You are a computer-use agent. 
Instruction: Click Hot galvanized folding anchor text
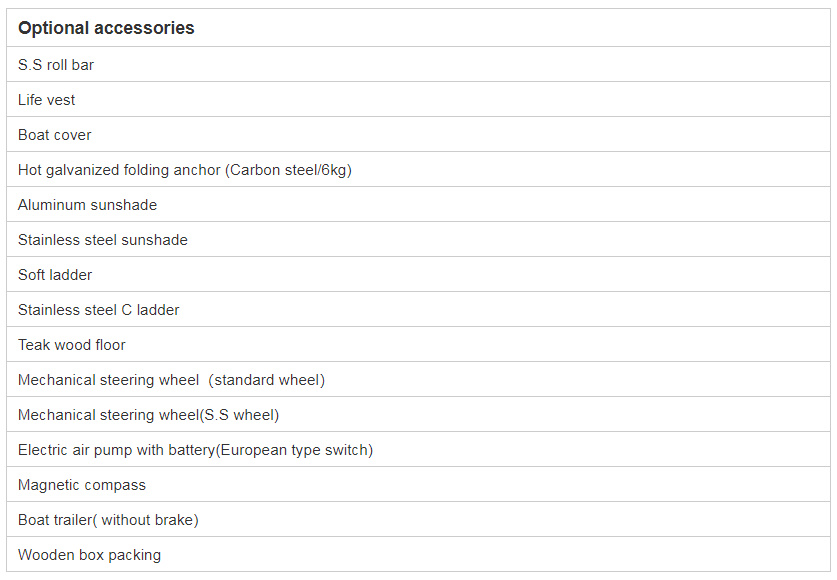120,170
